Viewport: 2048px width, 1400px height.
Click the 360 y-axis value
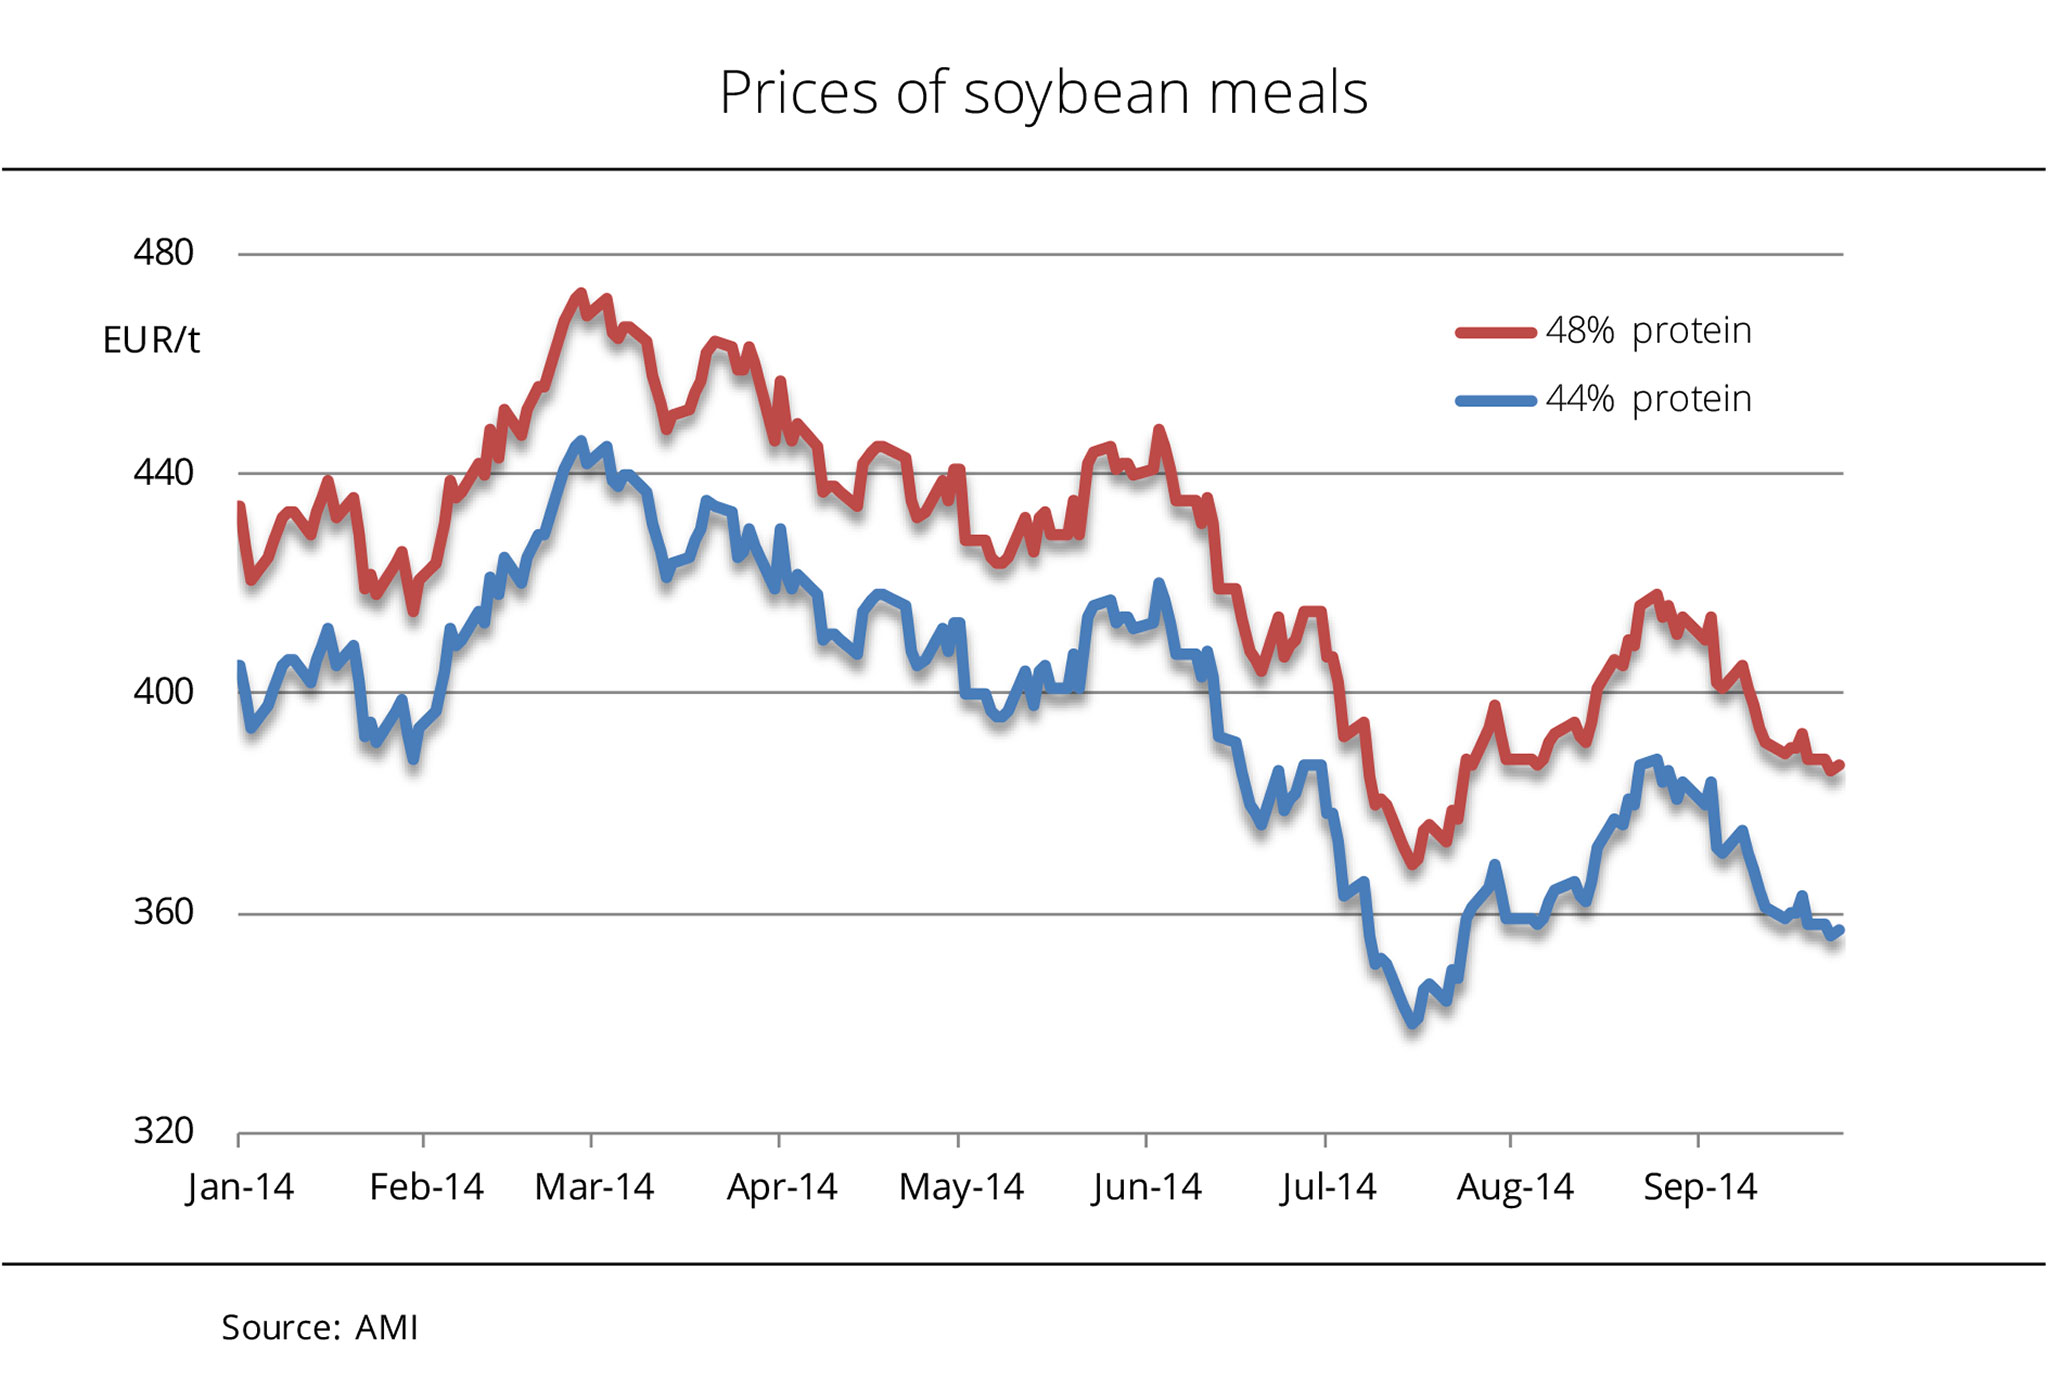[163, 912]
